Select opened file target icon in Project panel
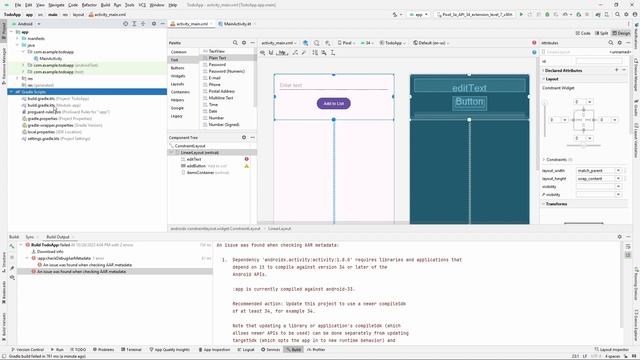This screenshot has height=360, width=640. pyautogui.click(x=125, y=24)
